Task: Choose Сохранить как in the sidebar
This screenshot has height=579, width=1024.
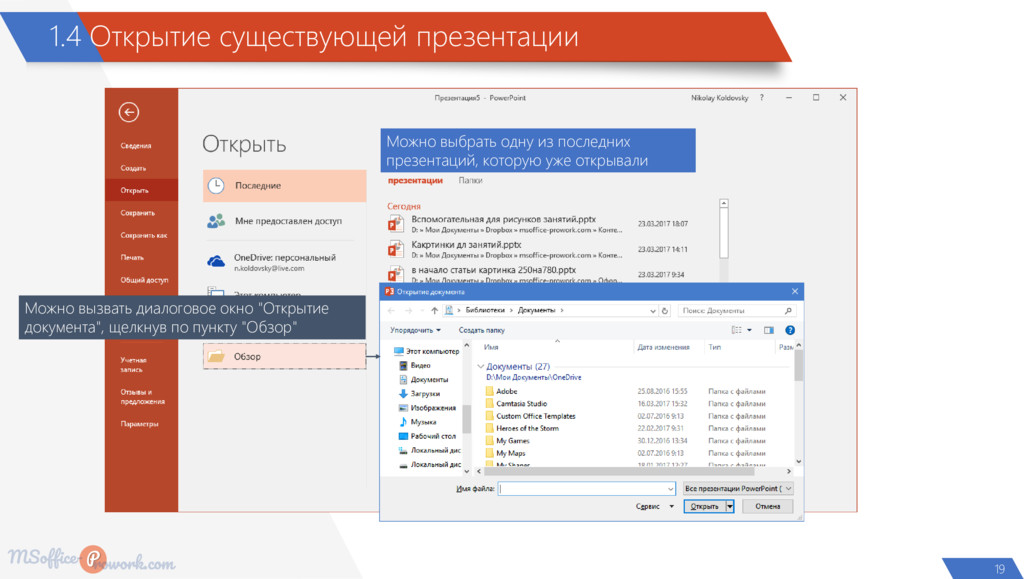Action: 144,235
